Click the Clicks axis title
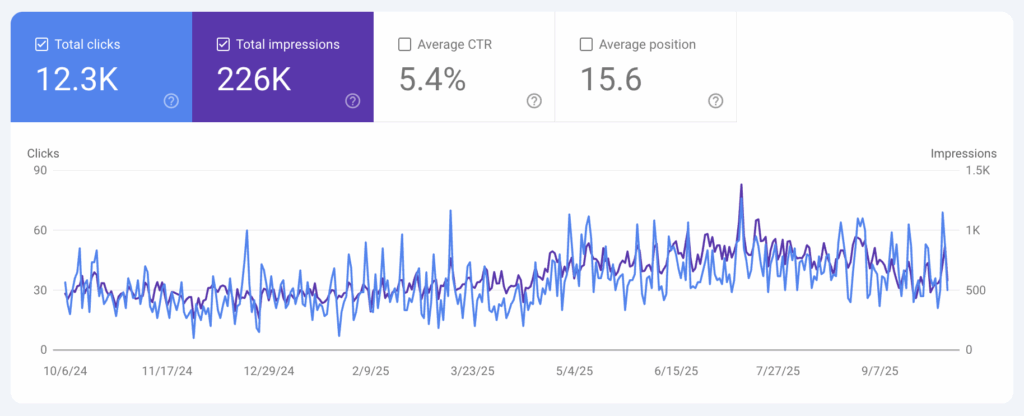 [43, 153]
